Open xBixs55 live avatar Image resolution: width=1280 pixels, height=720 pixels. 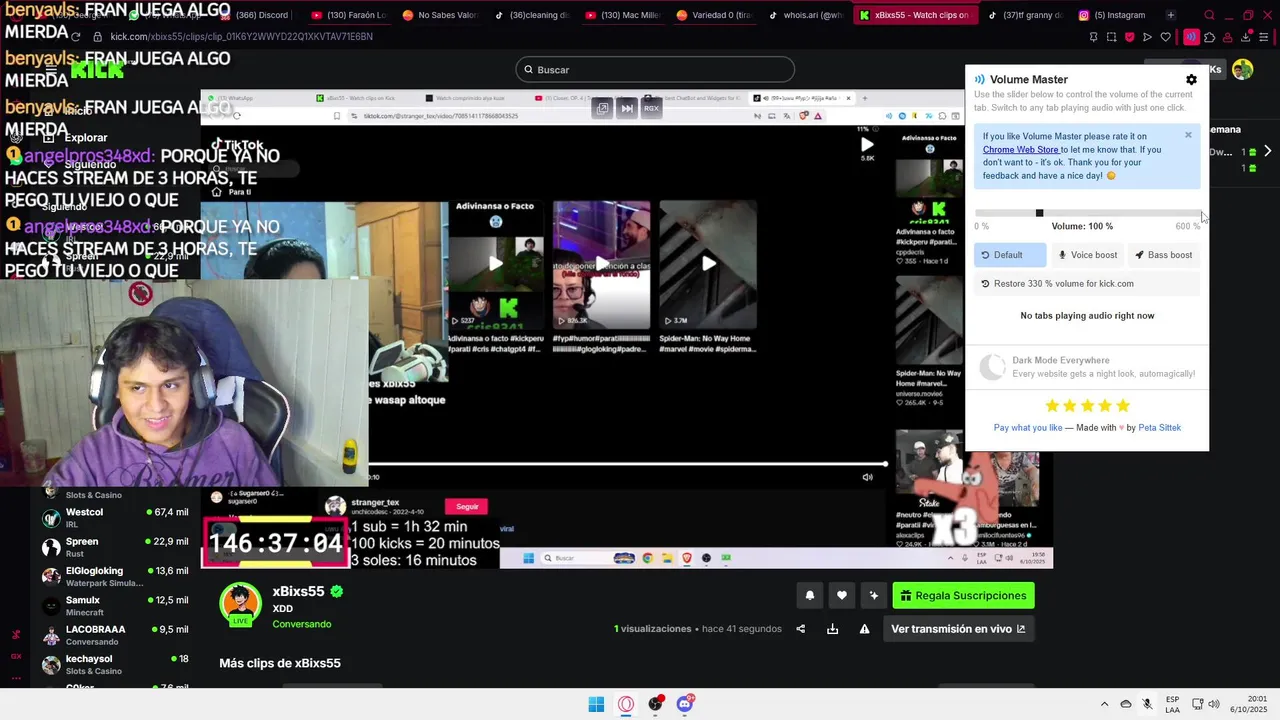pos(240,604)
